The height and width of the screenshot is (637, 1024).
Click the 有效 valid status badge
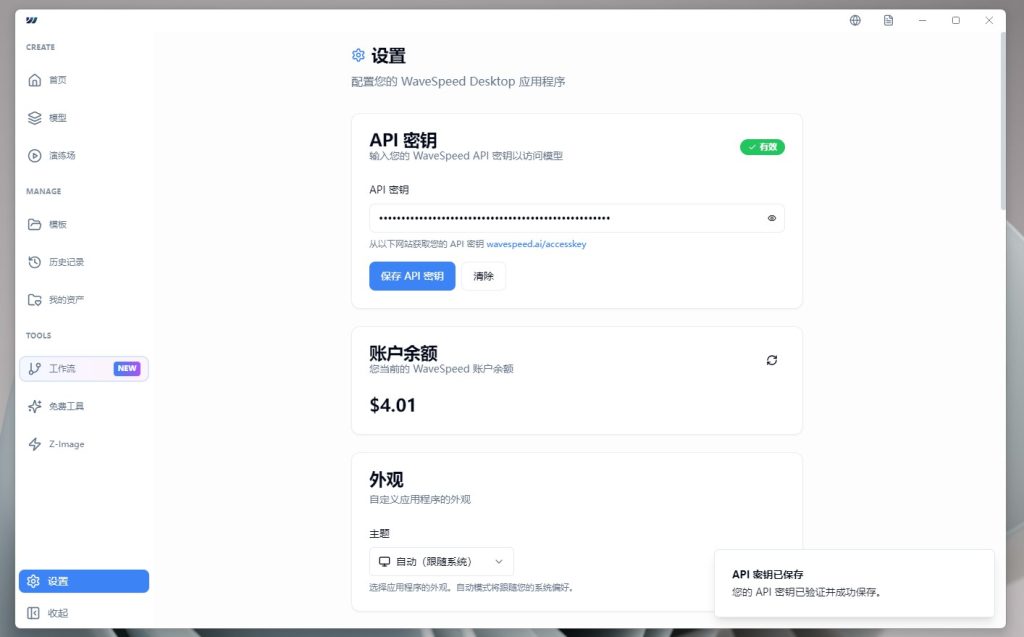pos(762,147)
